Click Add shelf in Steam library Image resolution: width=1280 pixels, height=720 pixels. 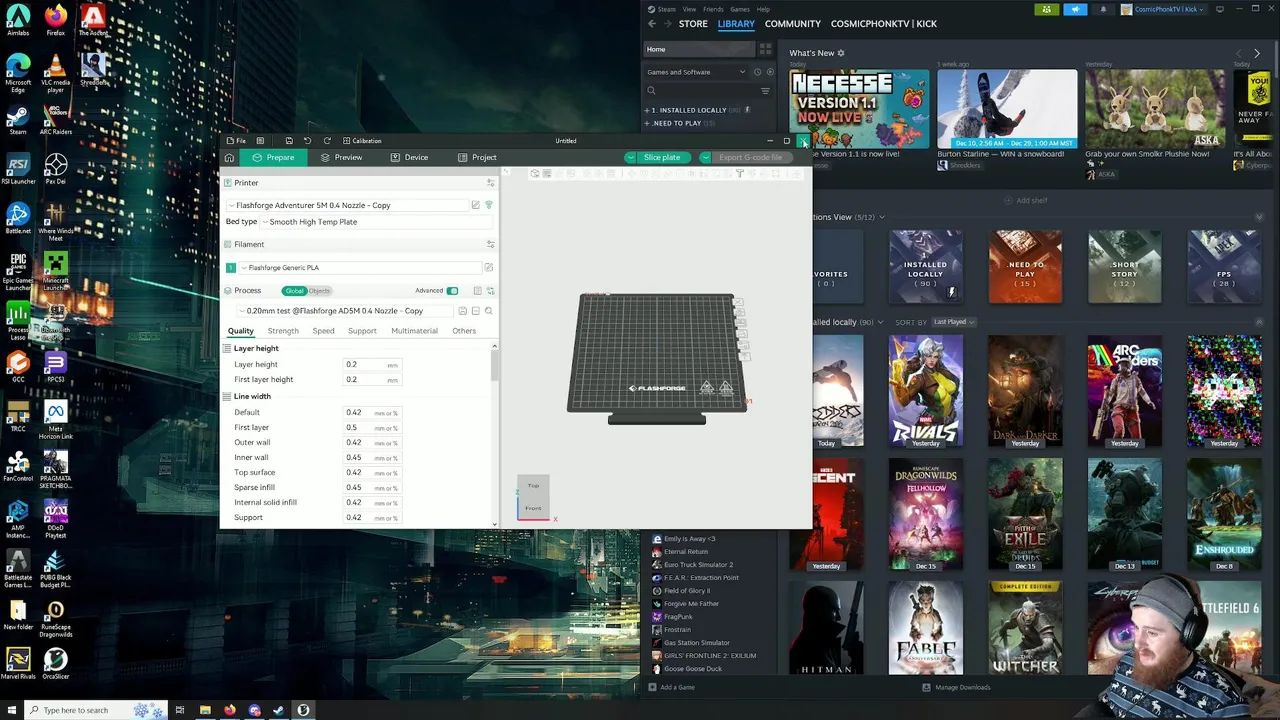point(1026,201)
